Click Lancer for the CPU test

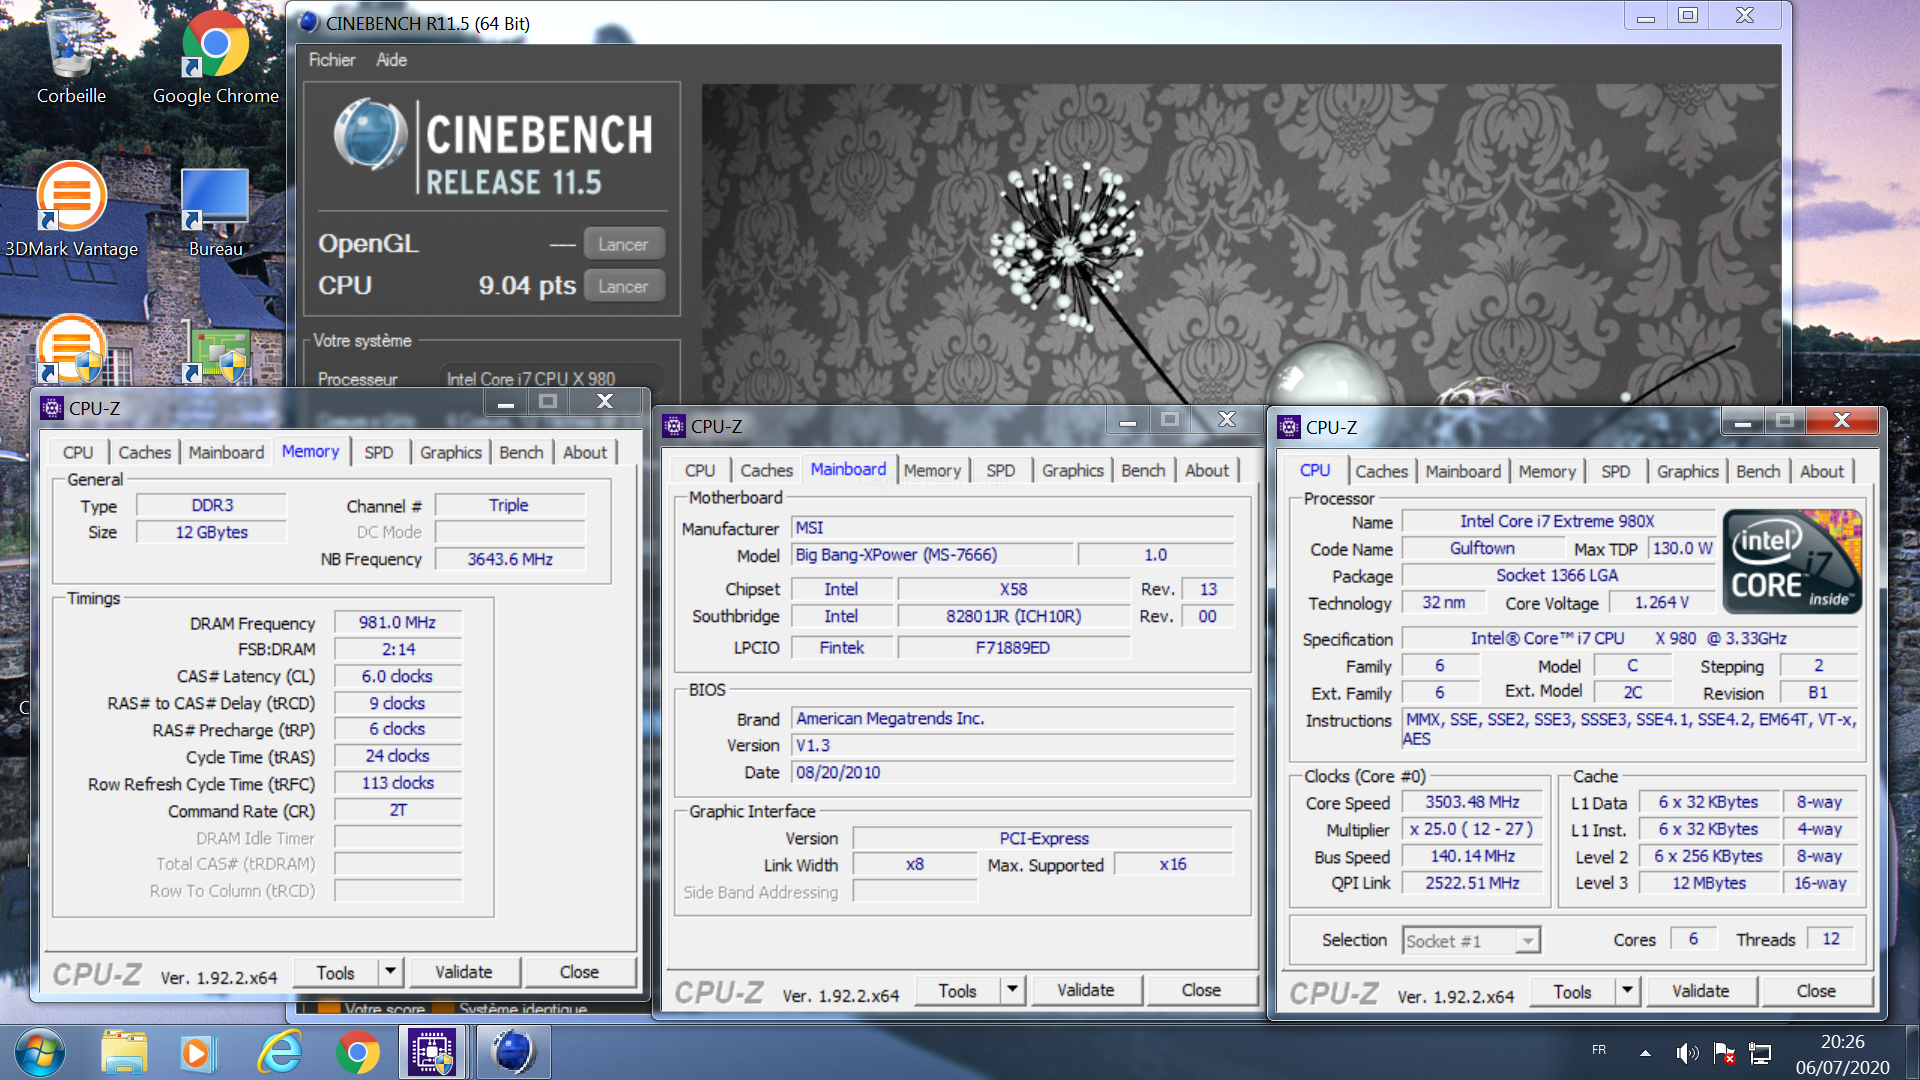click(623, 286)
